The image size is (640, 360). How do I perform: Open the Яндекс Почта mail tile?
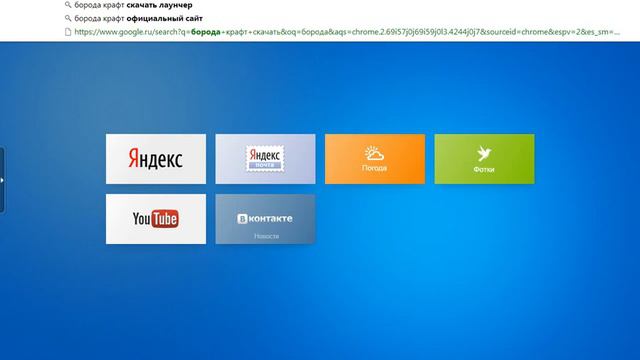tap(265, 159)
